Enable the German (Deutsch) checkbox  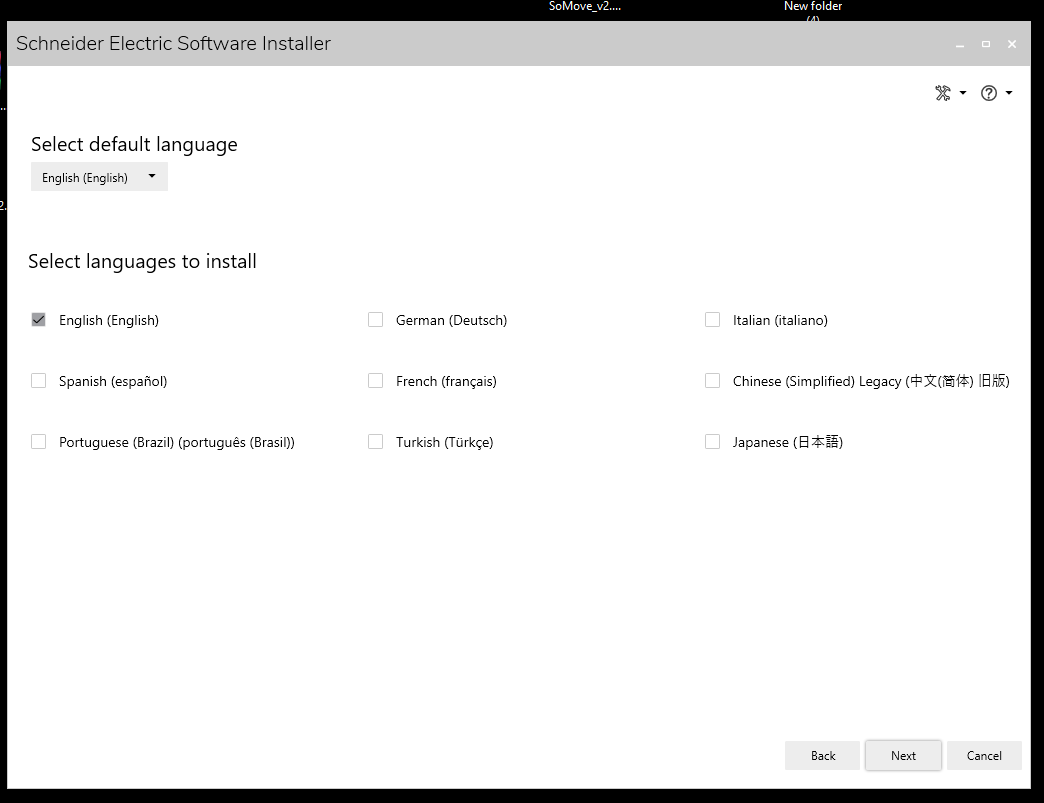coord(376,320)
